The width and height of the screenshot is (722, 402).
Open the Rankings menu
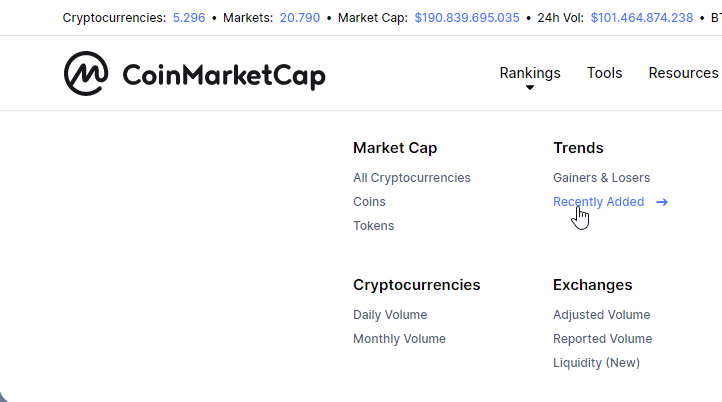[x=530, y=73]
